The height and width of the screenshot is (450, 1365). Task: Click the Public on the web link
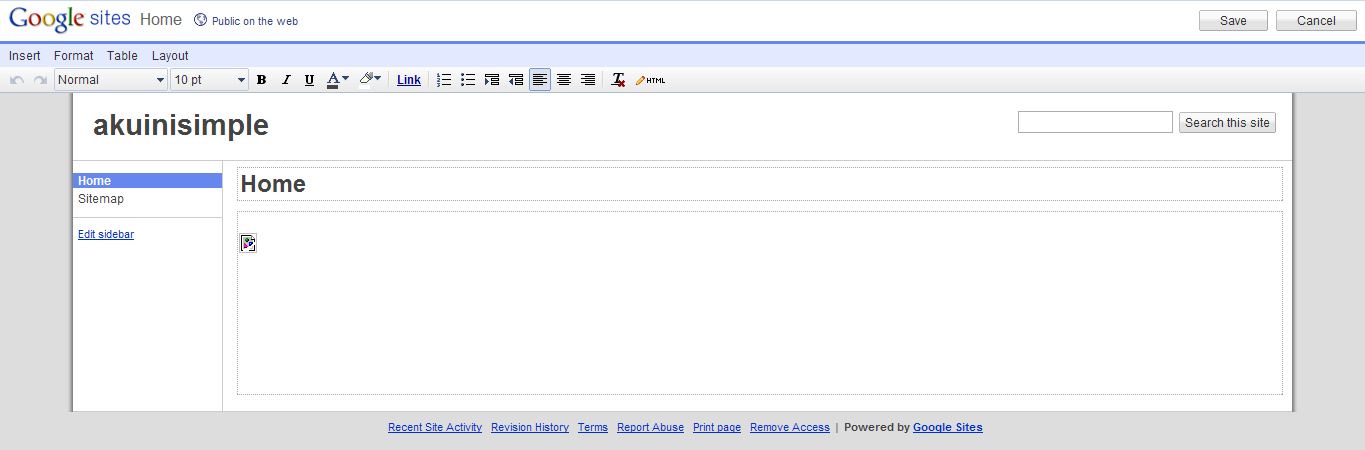pos(255,21)
